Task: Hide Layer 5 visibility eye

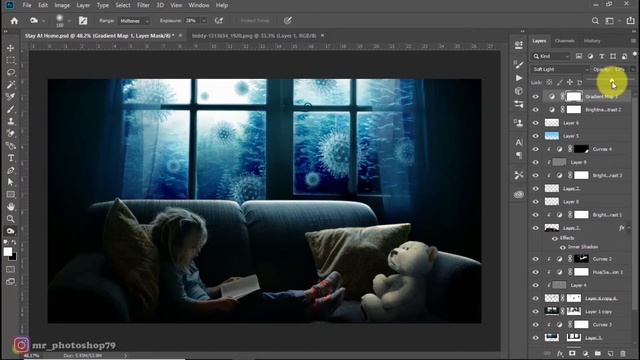Action: coord(536,136)
